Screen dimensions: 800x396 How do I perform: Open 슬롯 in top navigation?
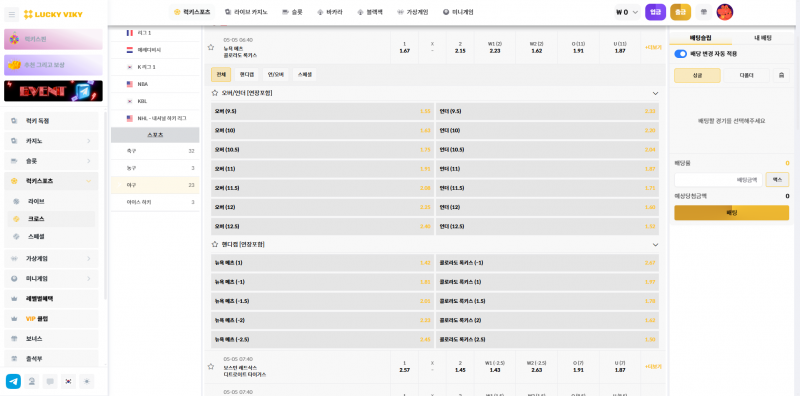pyautogui.click(x=292, y=12)
